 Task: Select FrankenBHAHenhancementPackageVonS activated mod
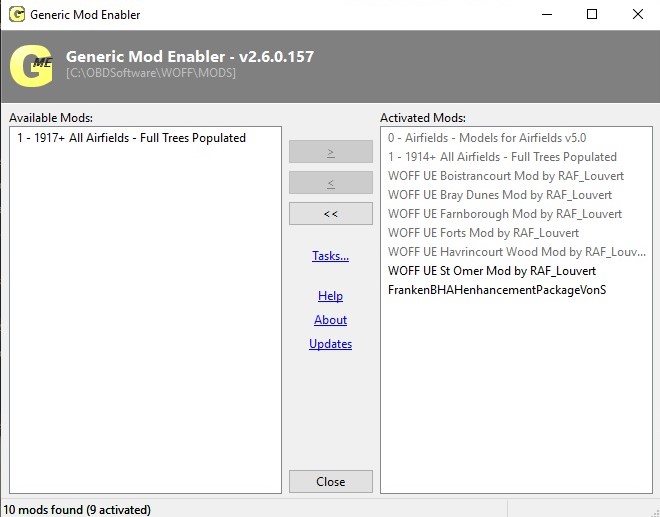[x=497, y=290]
